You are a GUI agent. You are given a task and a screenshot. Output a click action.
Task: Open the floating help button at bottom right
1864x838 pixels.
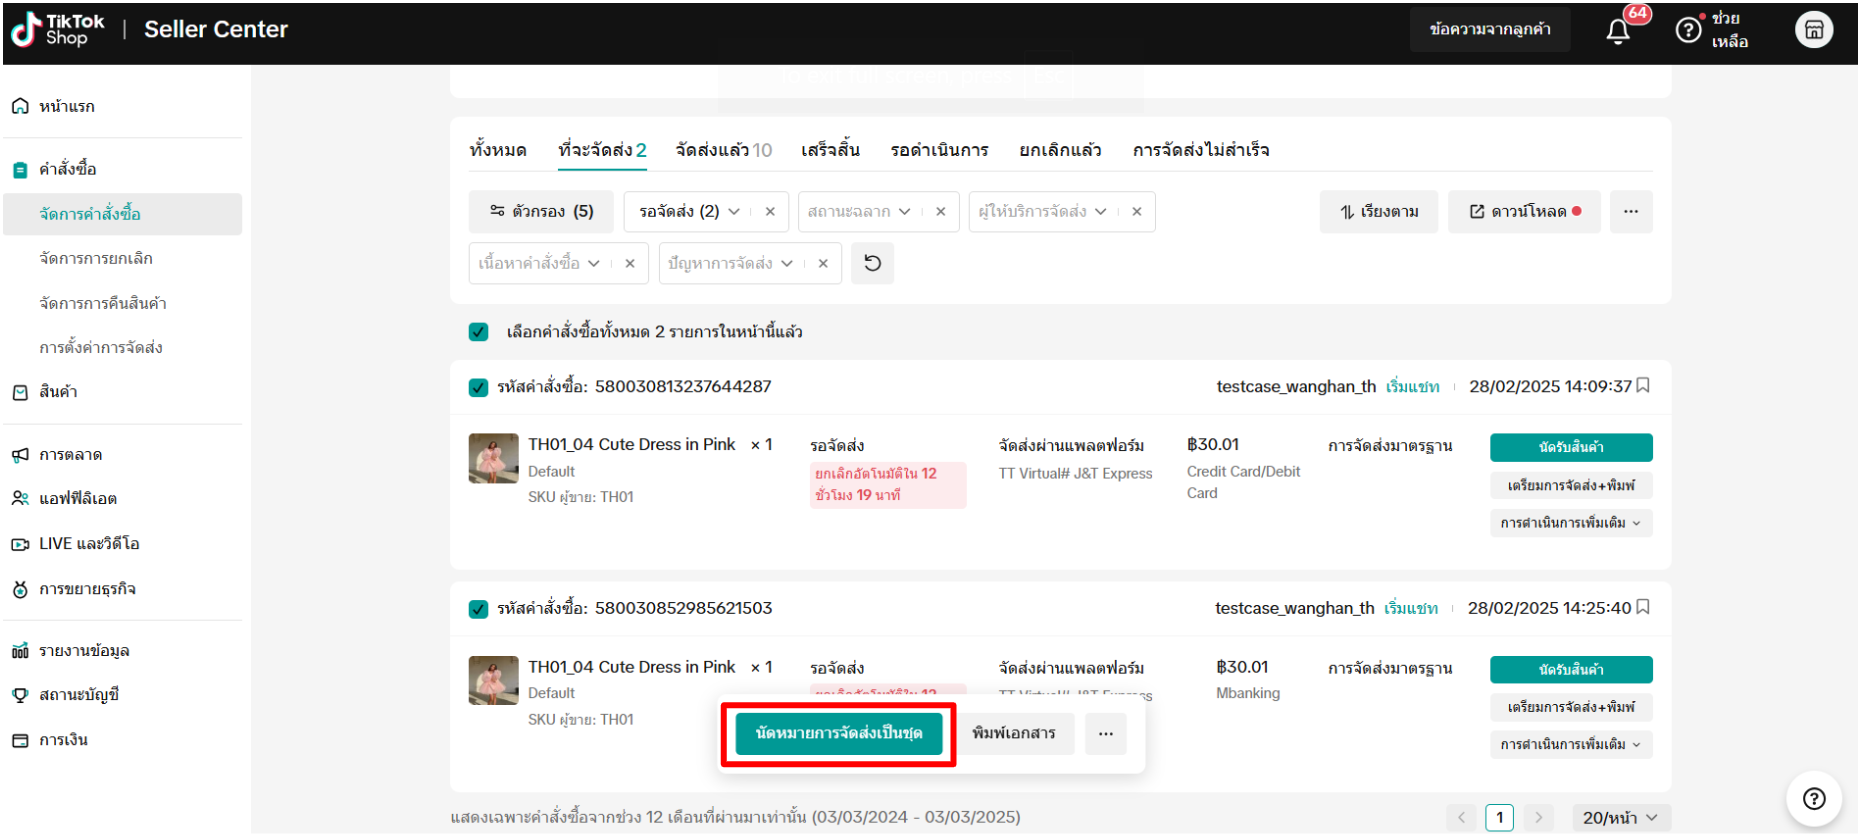(x=1814, y=798)
